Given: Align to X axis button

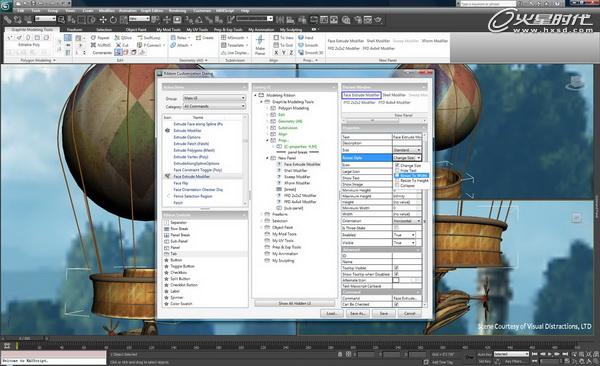Looking at the screenshot, I should pyautogui.click(x=276, y=52).
